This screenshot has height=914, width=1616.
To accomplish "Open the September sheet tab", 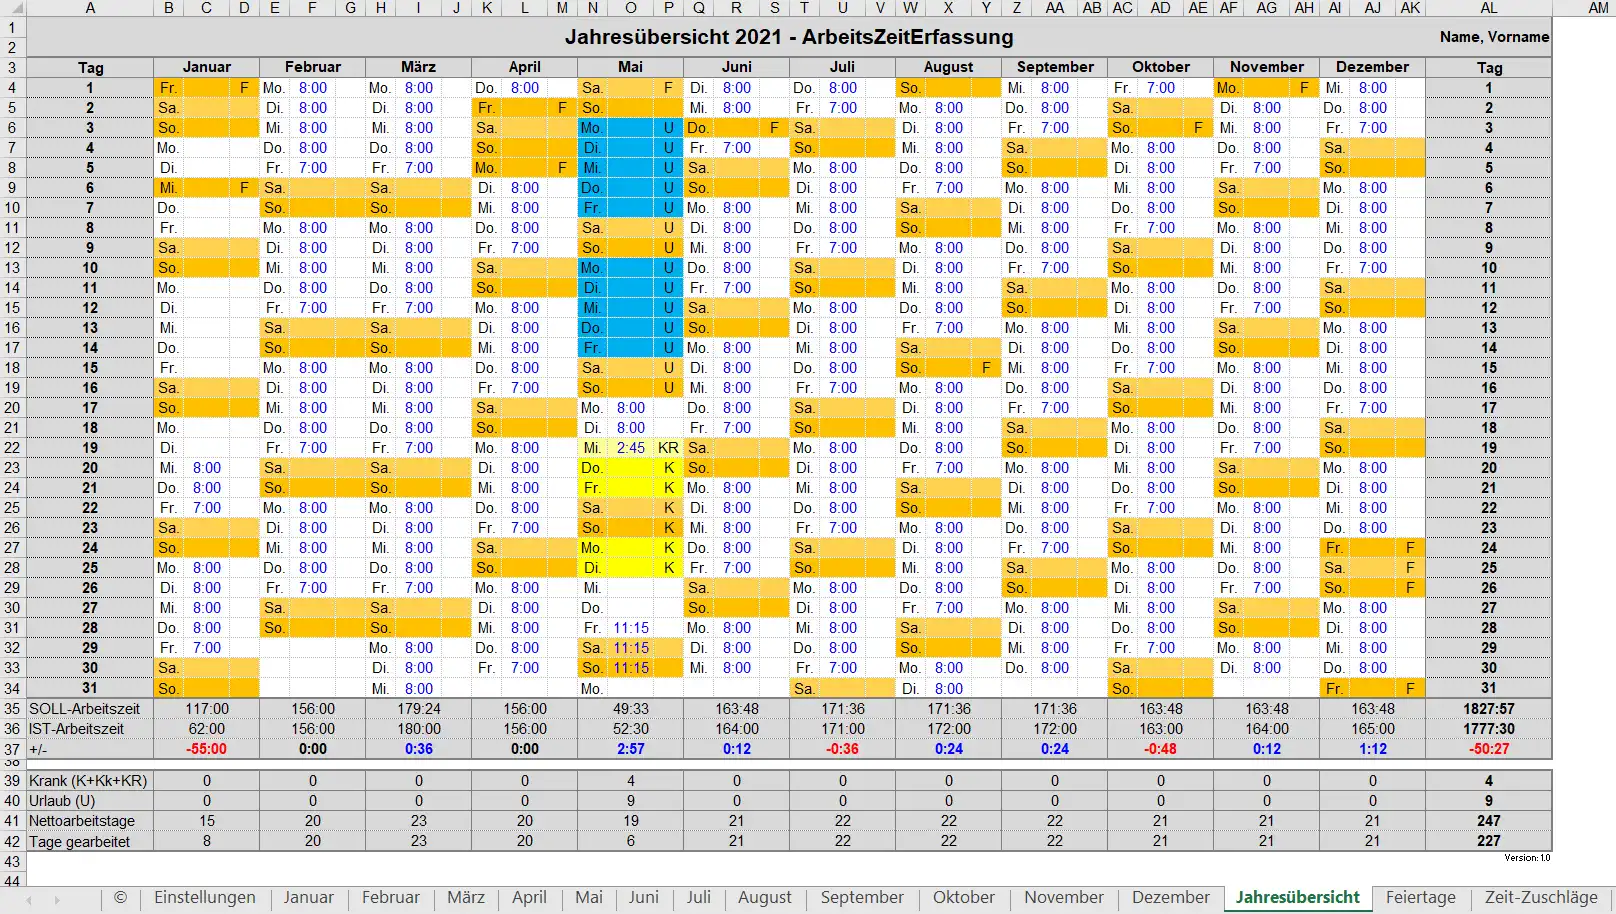I will (x=862, y=897).
